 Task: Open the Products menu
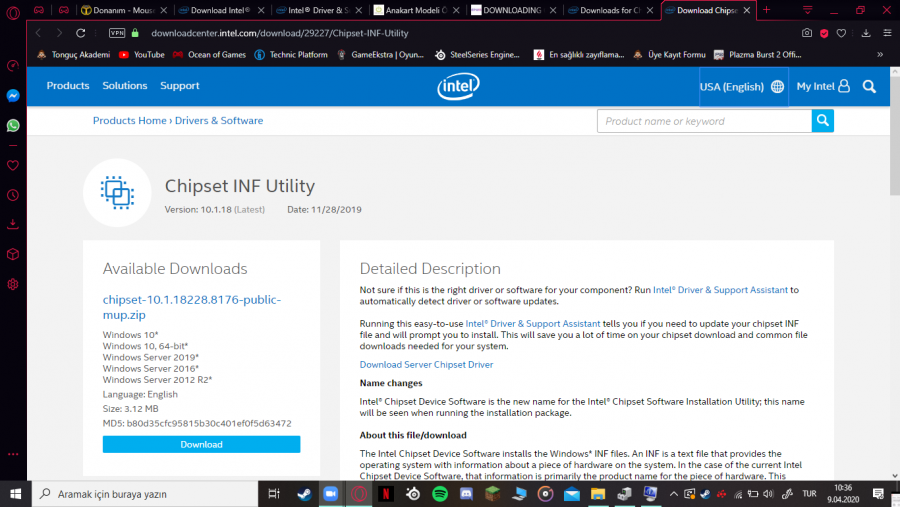(x=68, y=86)
